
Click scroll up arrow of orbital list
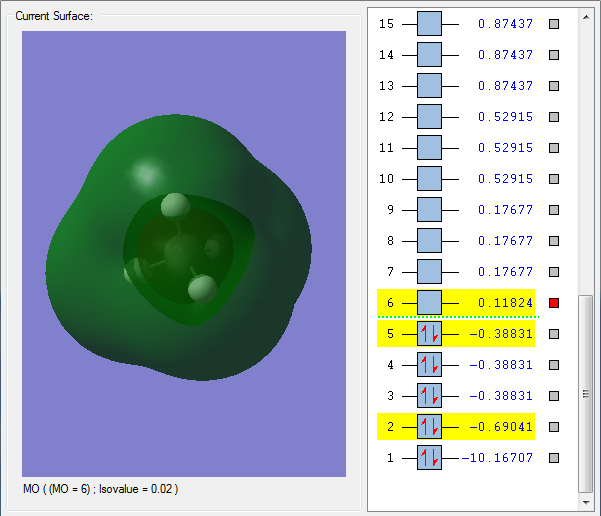pos(586,17)
